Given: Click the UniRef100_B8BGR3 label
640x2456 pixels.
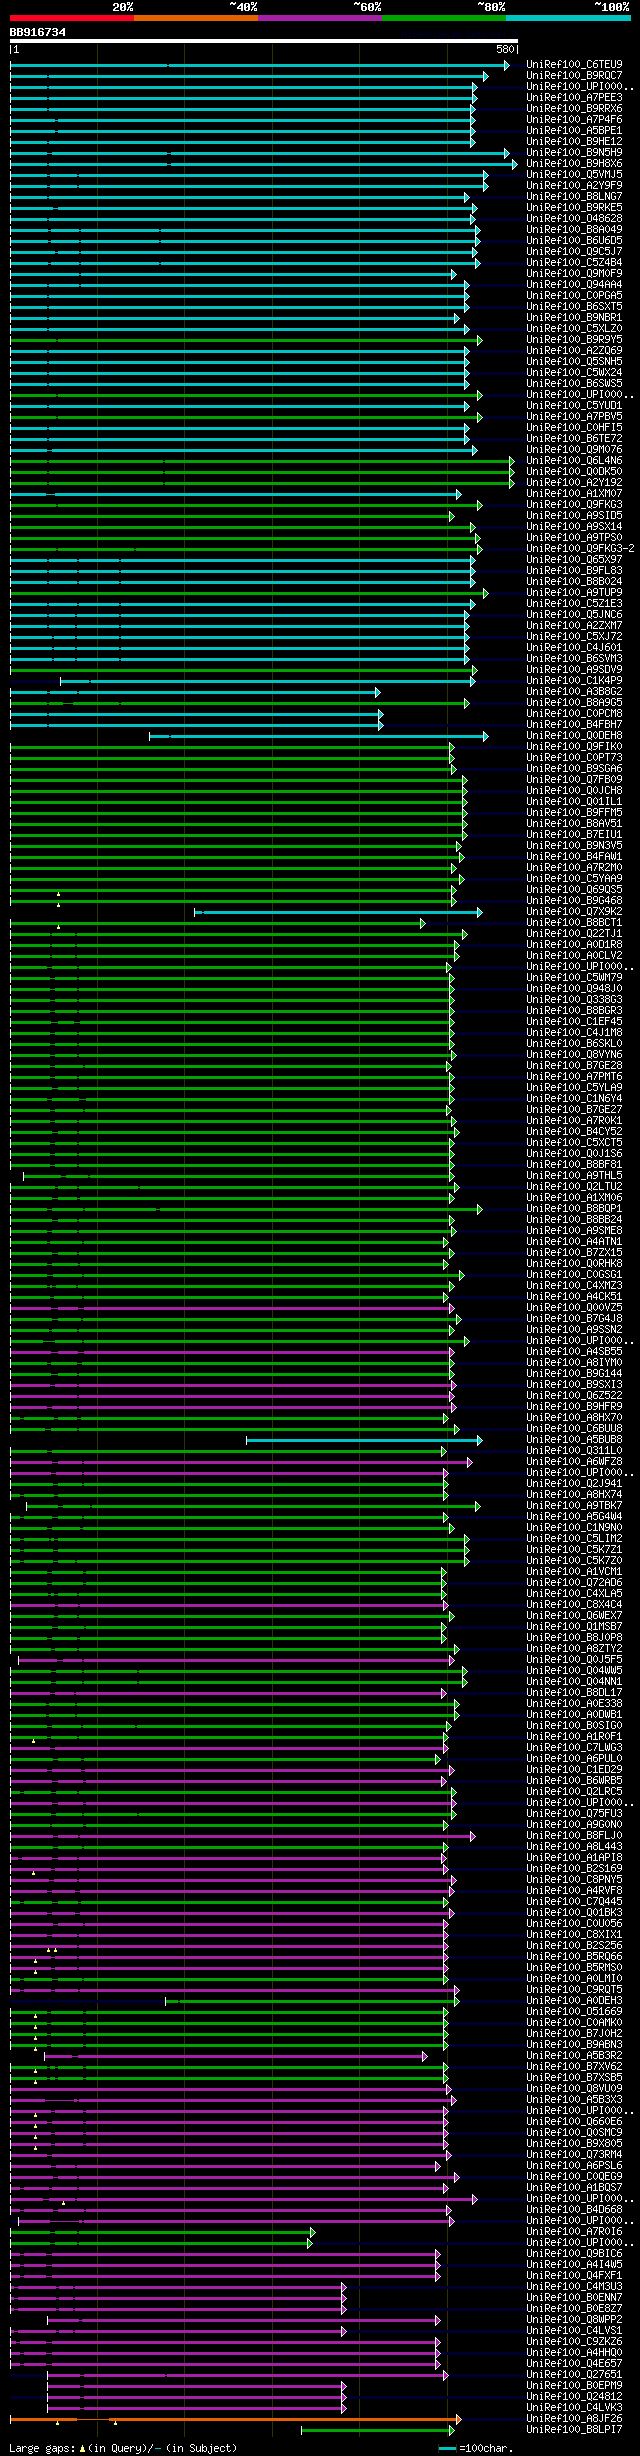Looking at the screenshot, I should coord(574,1010).
